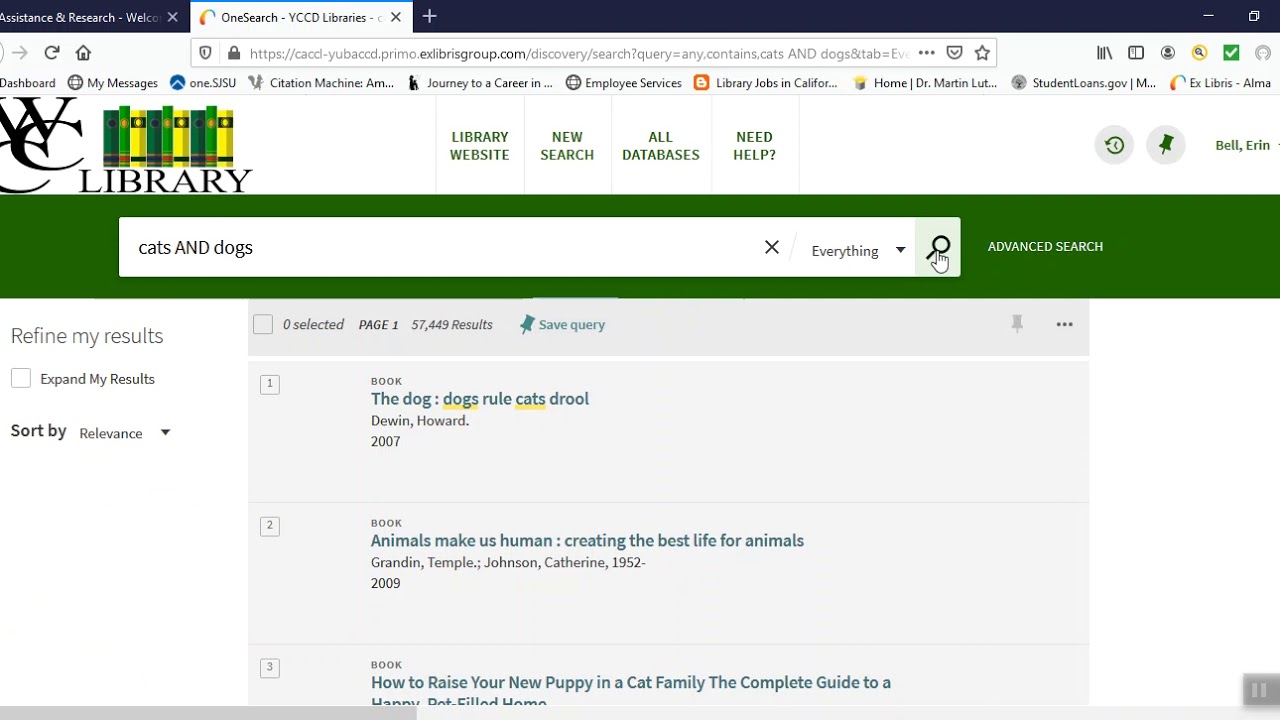
Task: Open My Favorites pin icon
Action: coord(1165,145)
